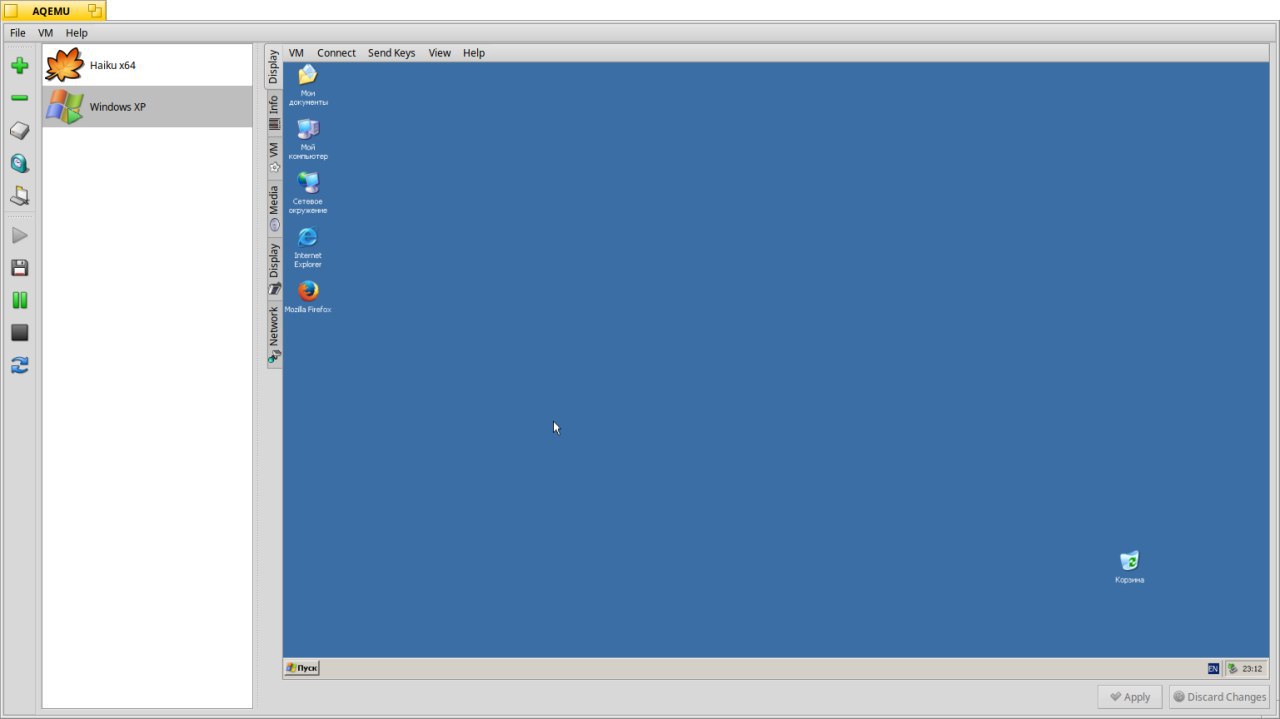Open the Пуск start button
Screen dimensions: 1280x719
(x=302, y=668)
